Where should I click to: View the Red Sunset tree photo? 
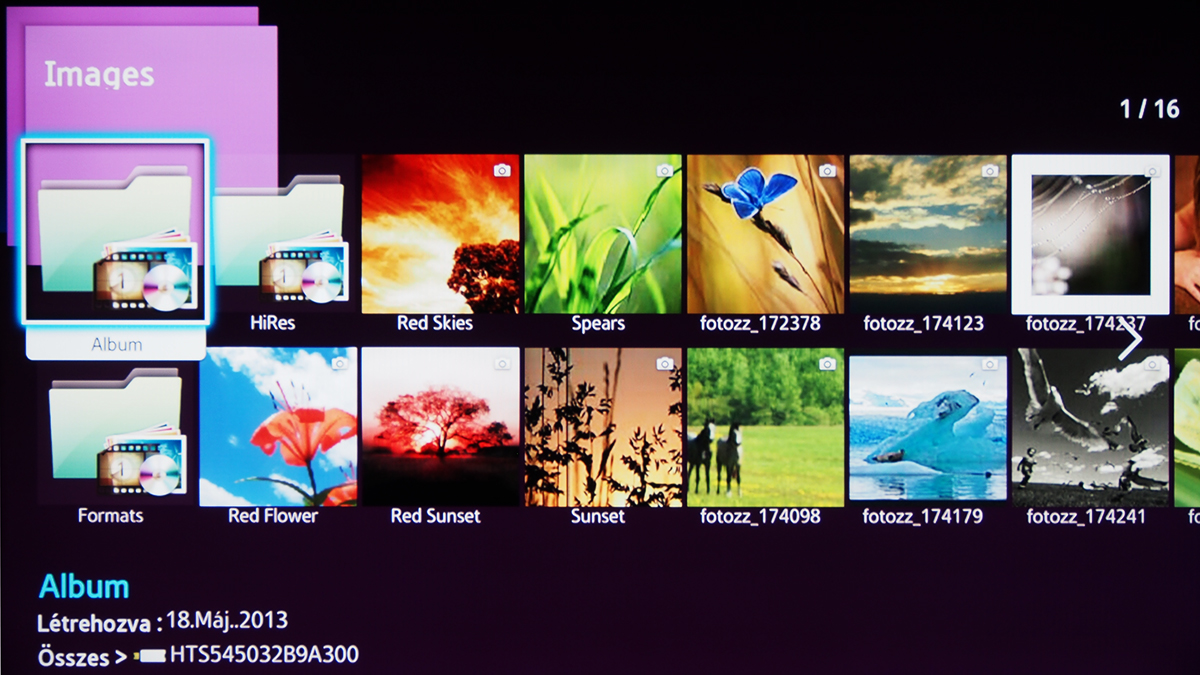440,427
